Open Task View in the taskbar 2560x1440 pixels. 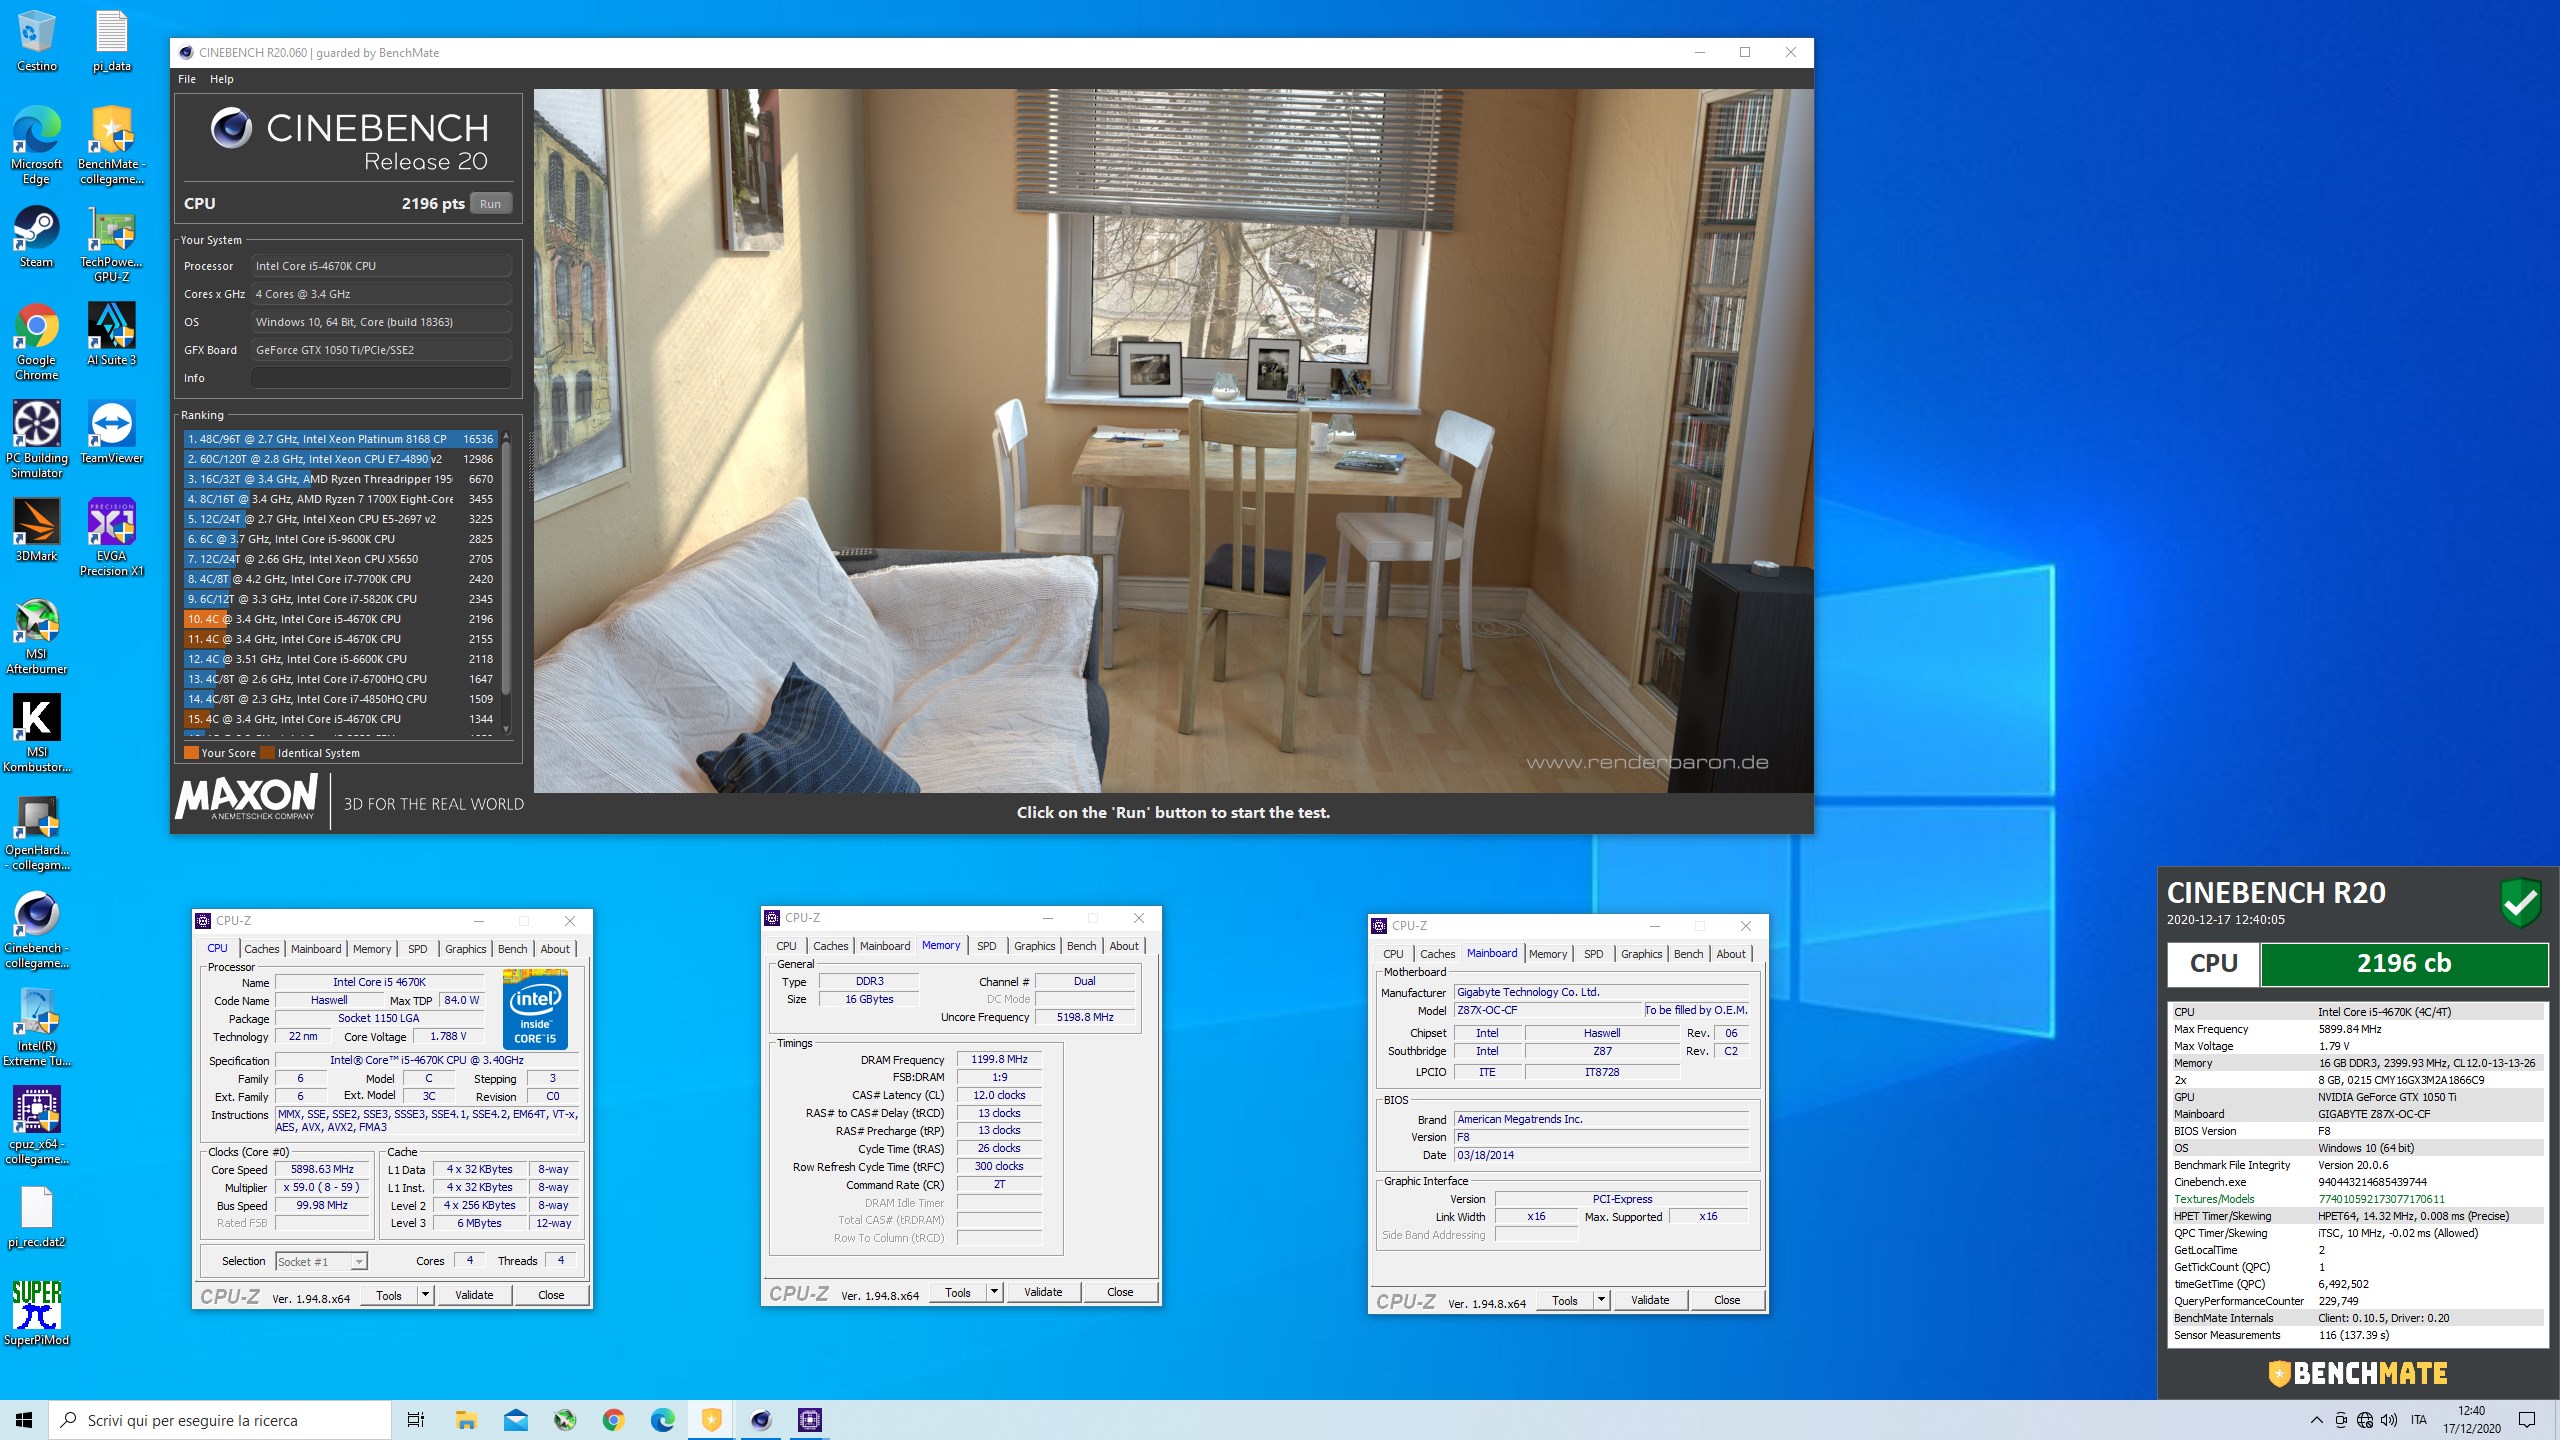(x=416, y=1420)
